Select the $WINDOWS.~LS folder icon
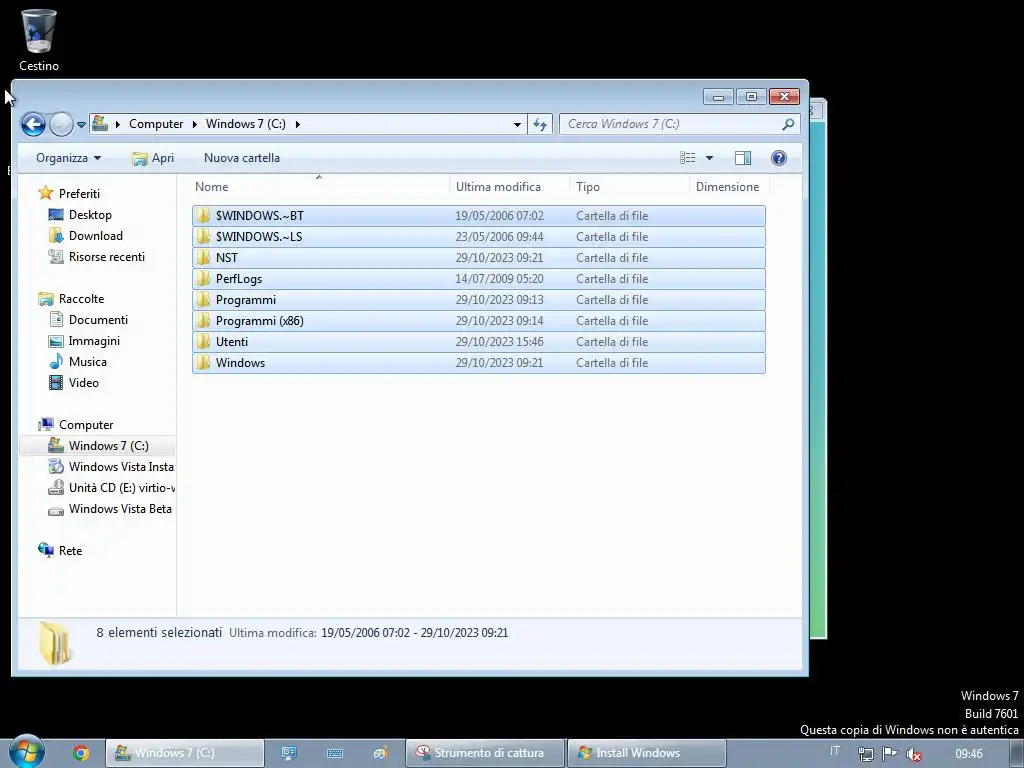Viewport: 1024px width, 768px height. click(204, 236)
